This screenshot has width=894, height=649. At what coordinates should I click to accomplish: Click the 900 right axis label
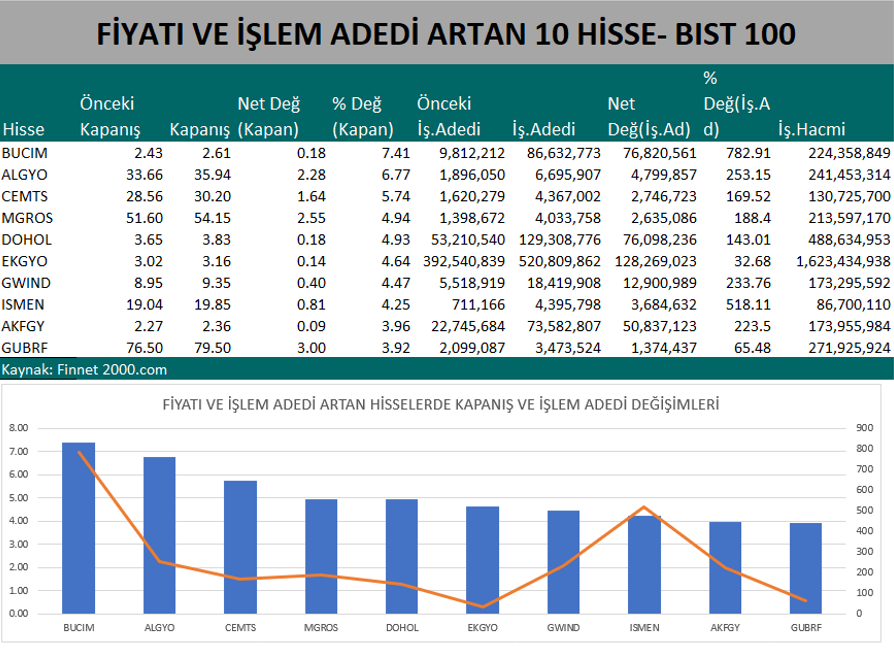click(x=864, y=428)
